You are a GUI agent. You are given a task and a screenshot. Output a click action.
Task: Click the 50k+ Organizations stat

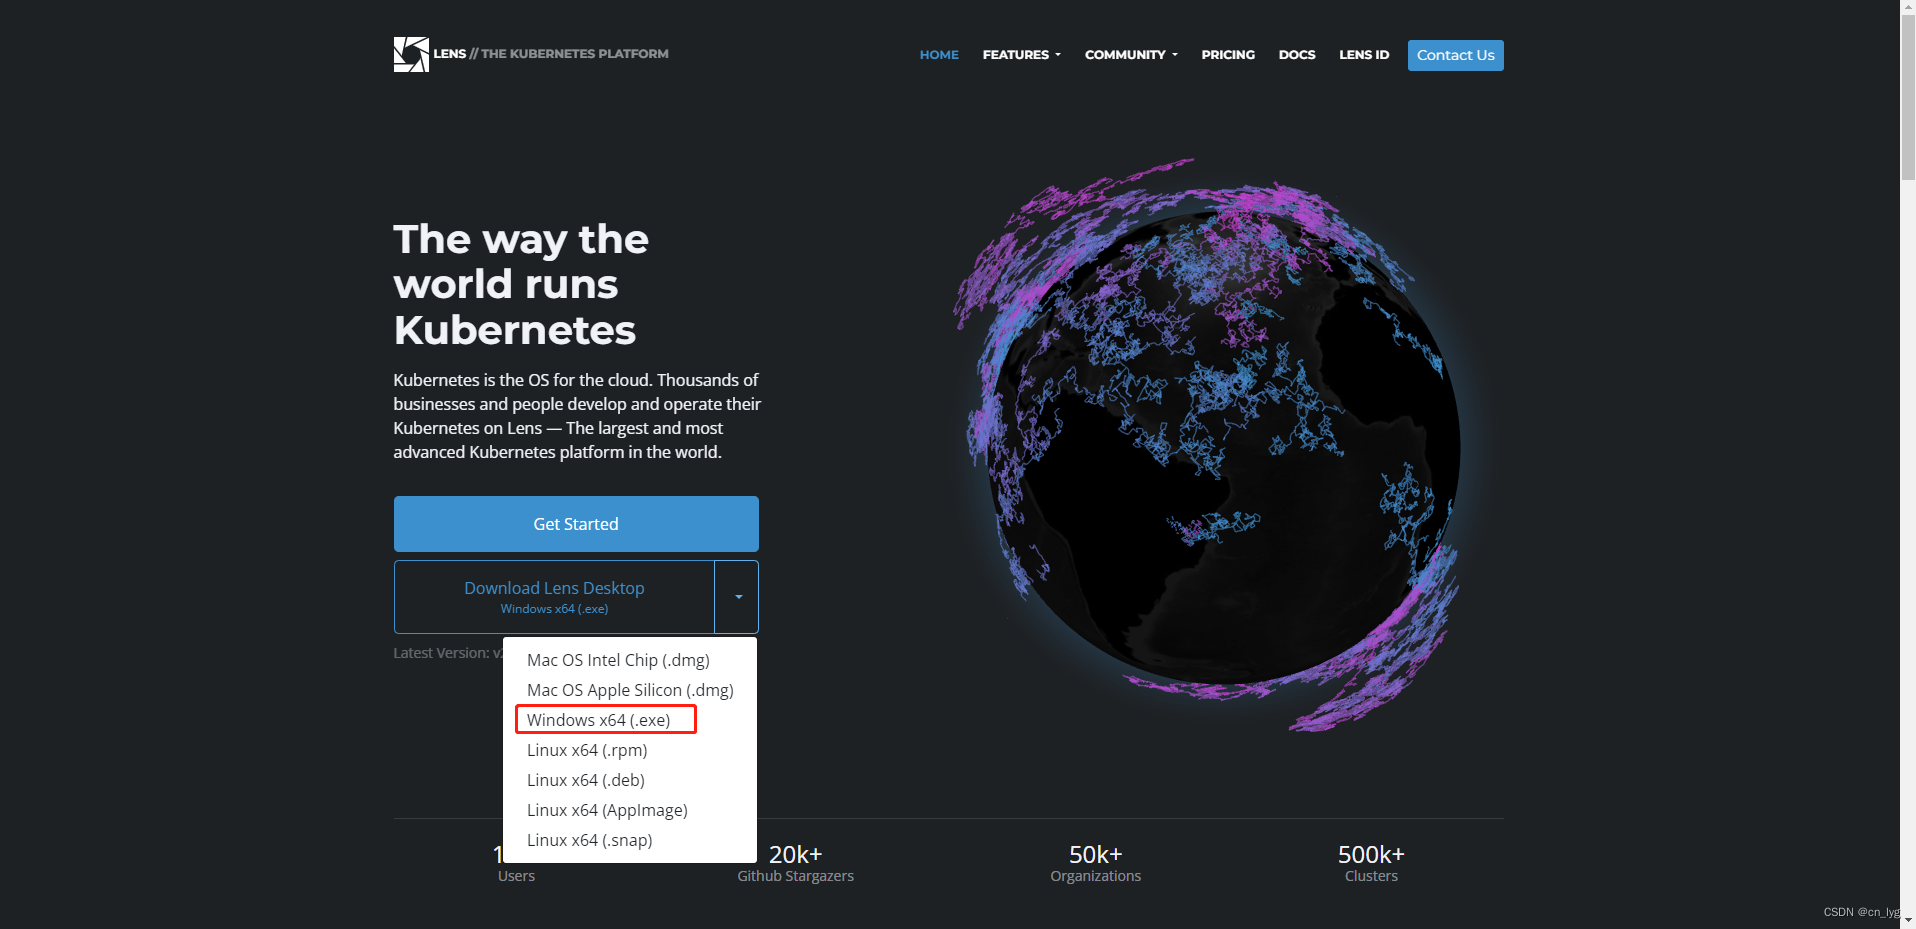(1096, 864)
